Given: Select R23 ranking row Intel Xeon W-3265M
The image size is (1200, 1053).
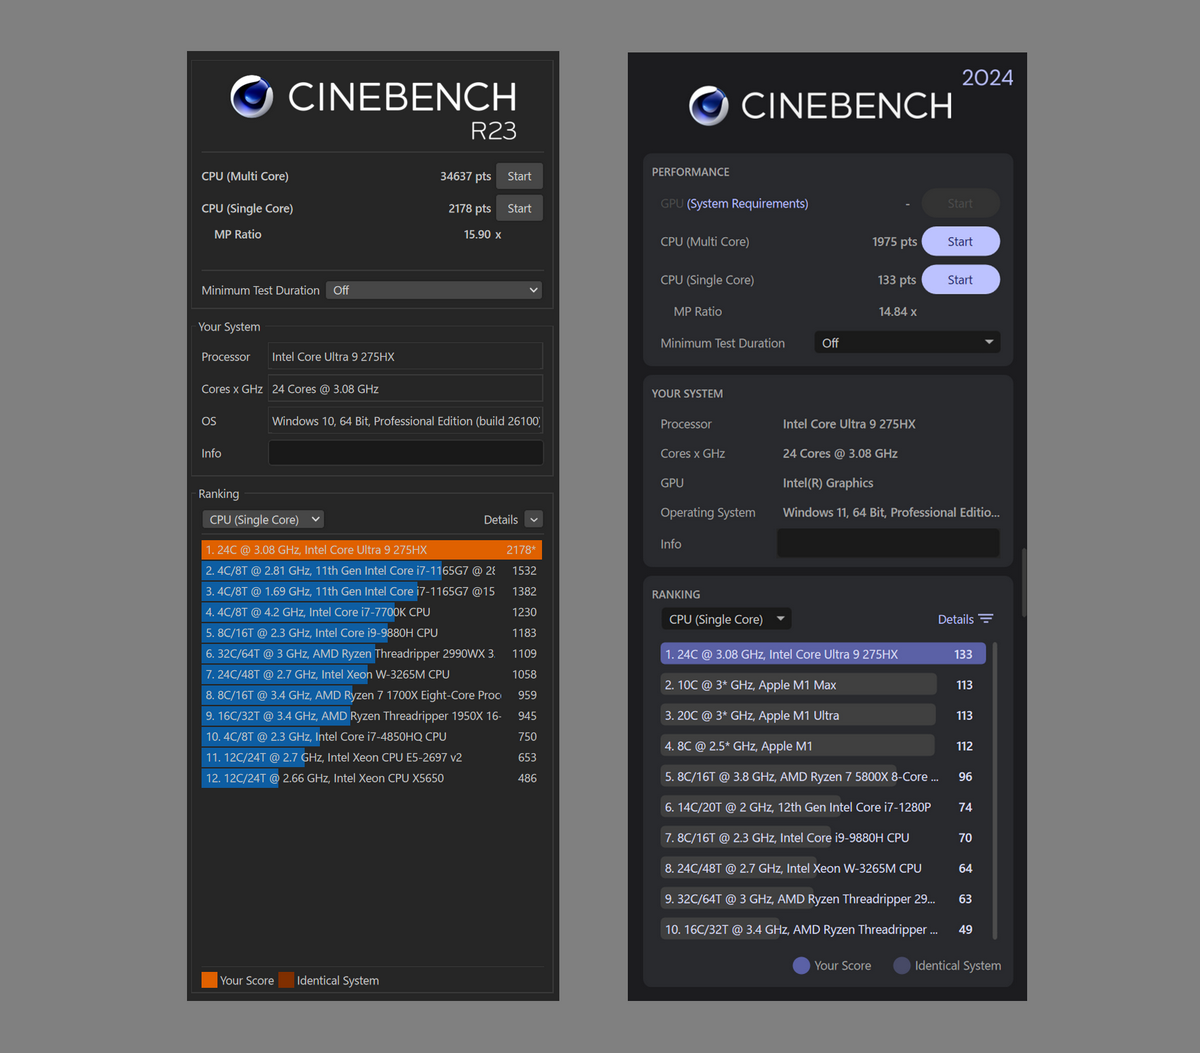Looking at the screenshot, I should 371,674.
